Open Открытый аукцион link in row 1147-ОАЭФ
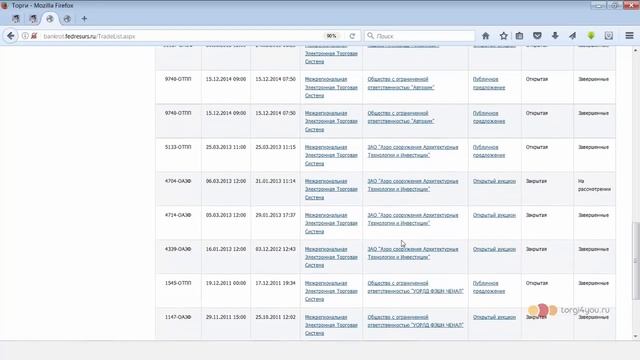 pyautogui.click(x=494, y=317)
